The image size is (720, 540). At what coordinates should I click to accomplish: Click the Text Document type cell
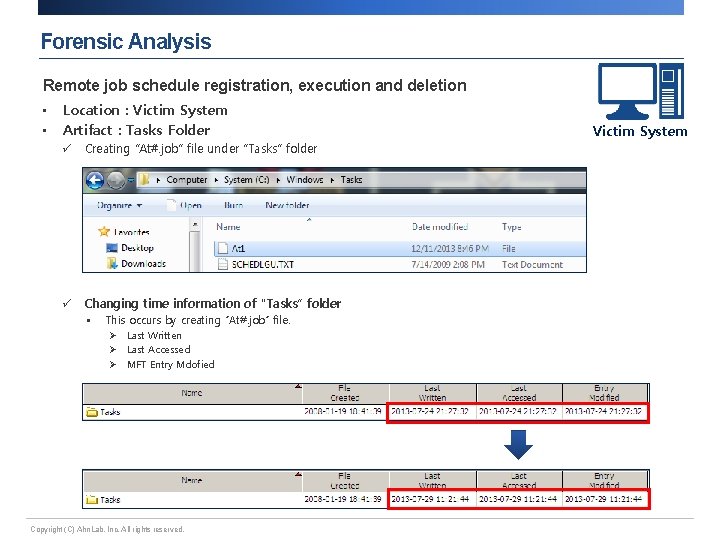[532, 264]
